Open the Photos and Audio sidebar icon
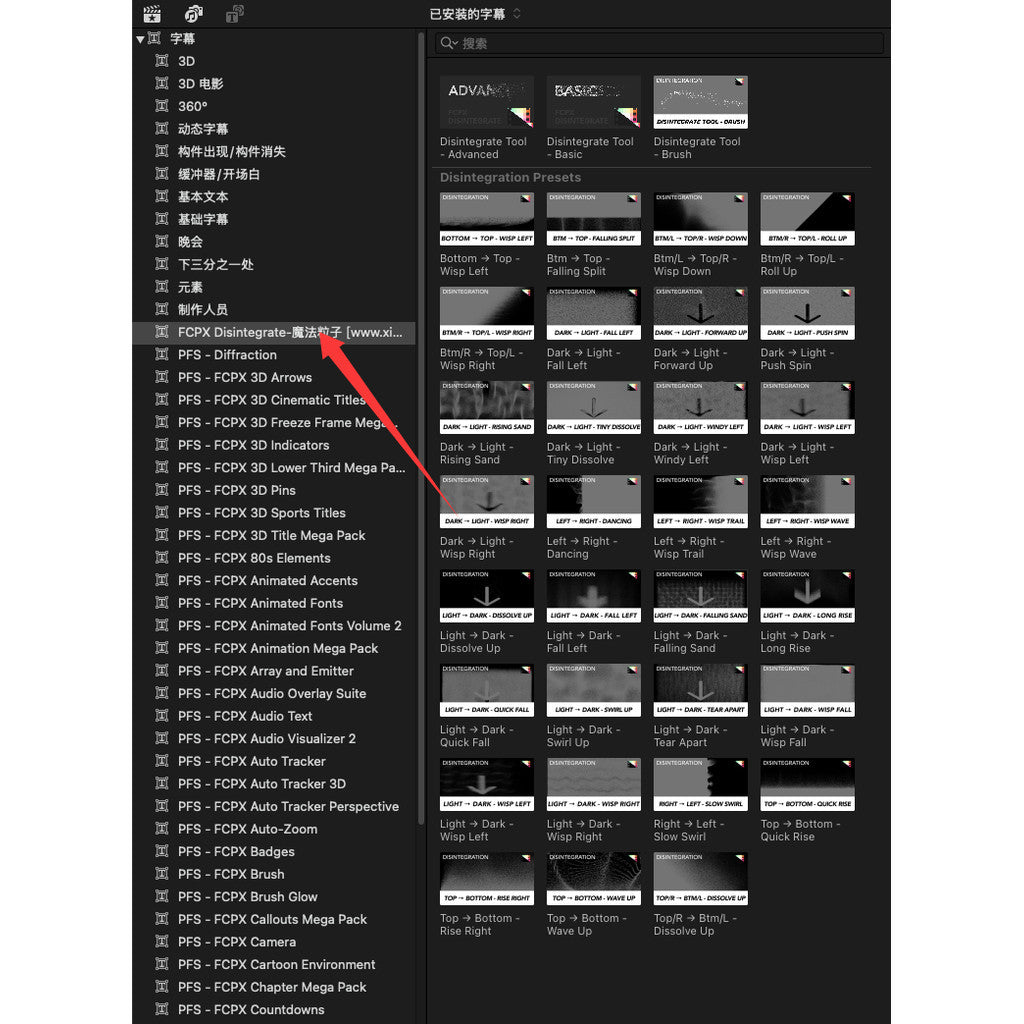The image size is (1024, 1024). coord(194,14)
